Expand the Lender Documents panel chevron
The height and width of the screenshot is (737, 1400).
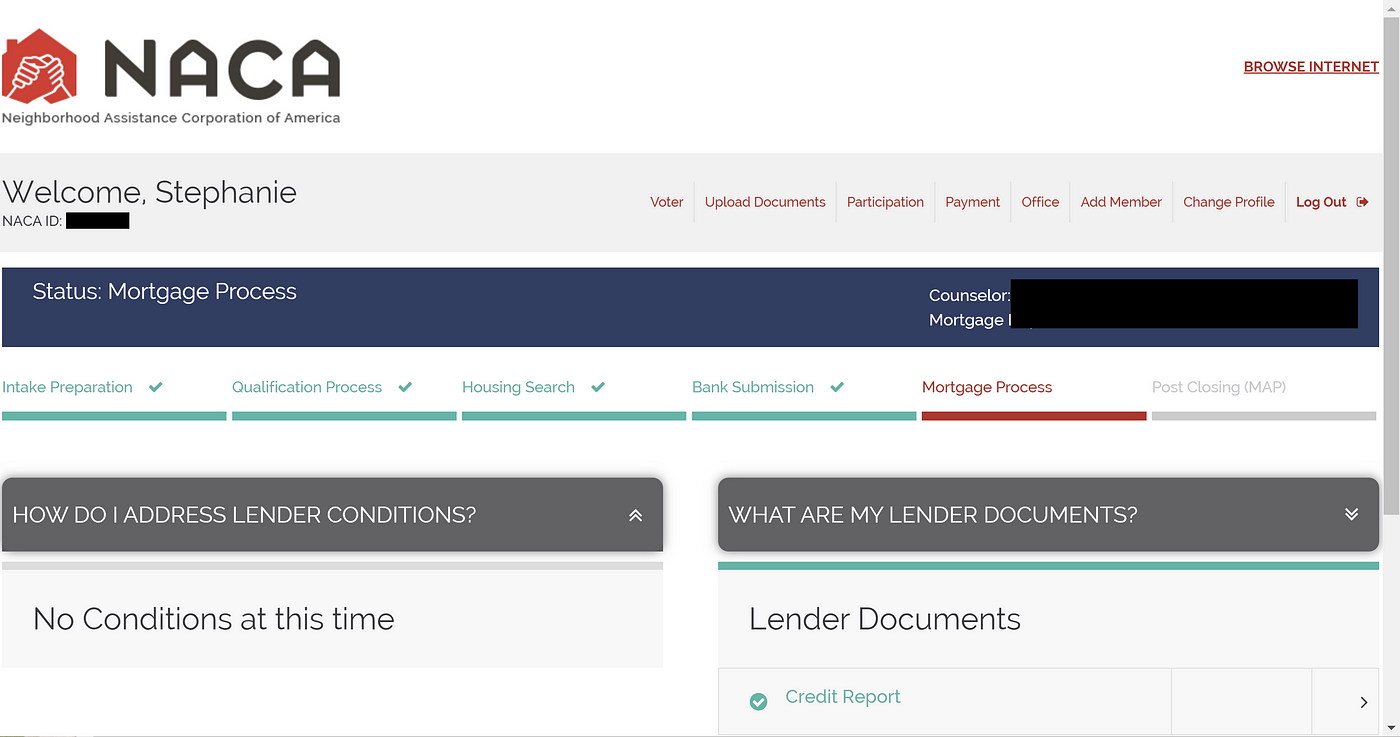click(x=1352, y=514)
